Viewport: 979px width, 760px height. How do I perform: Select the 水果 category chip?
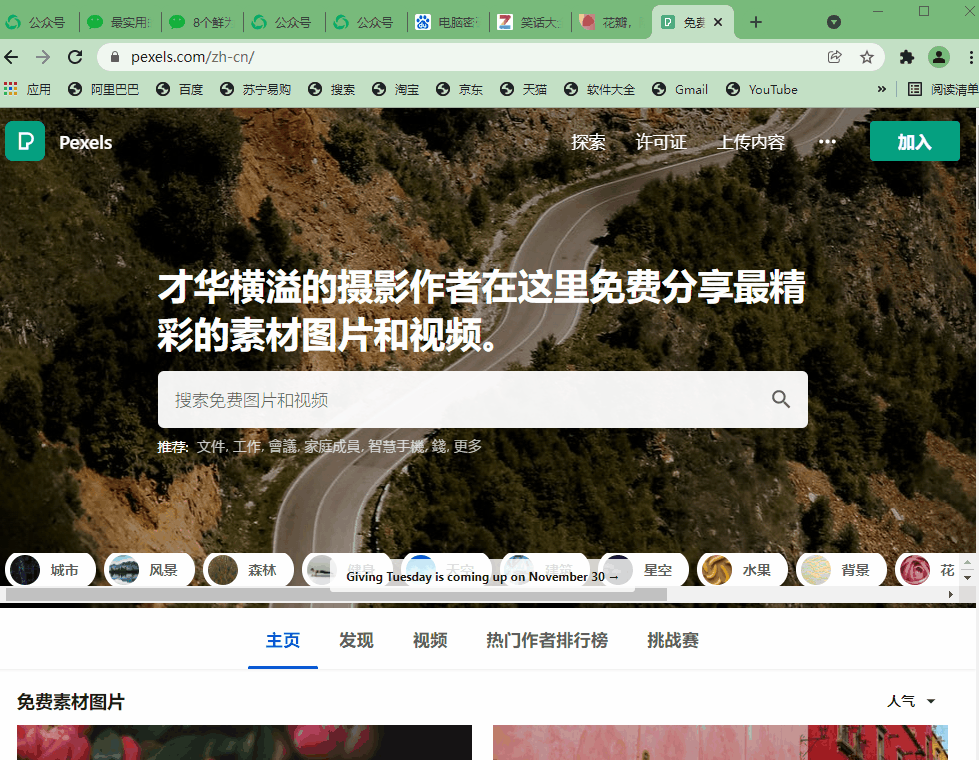(x=742, y=569)
